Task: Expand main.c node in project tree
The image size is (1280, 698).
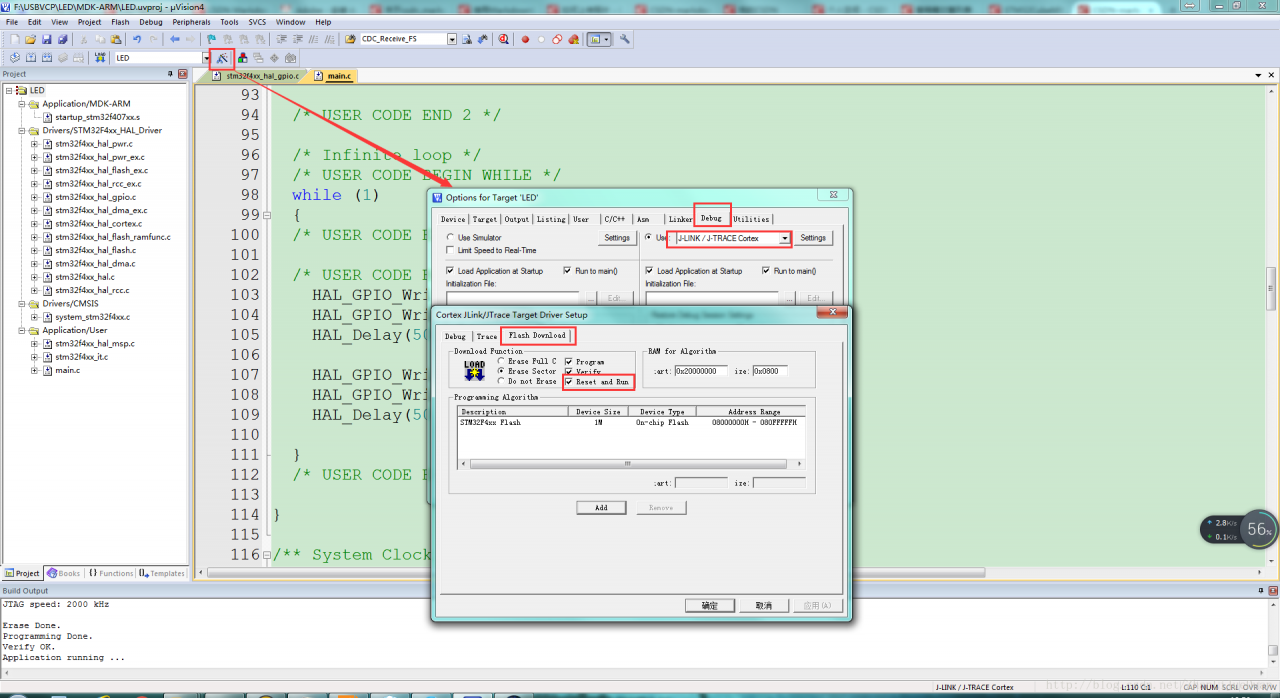Action: click(x=34, y=370)
